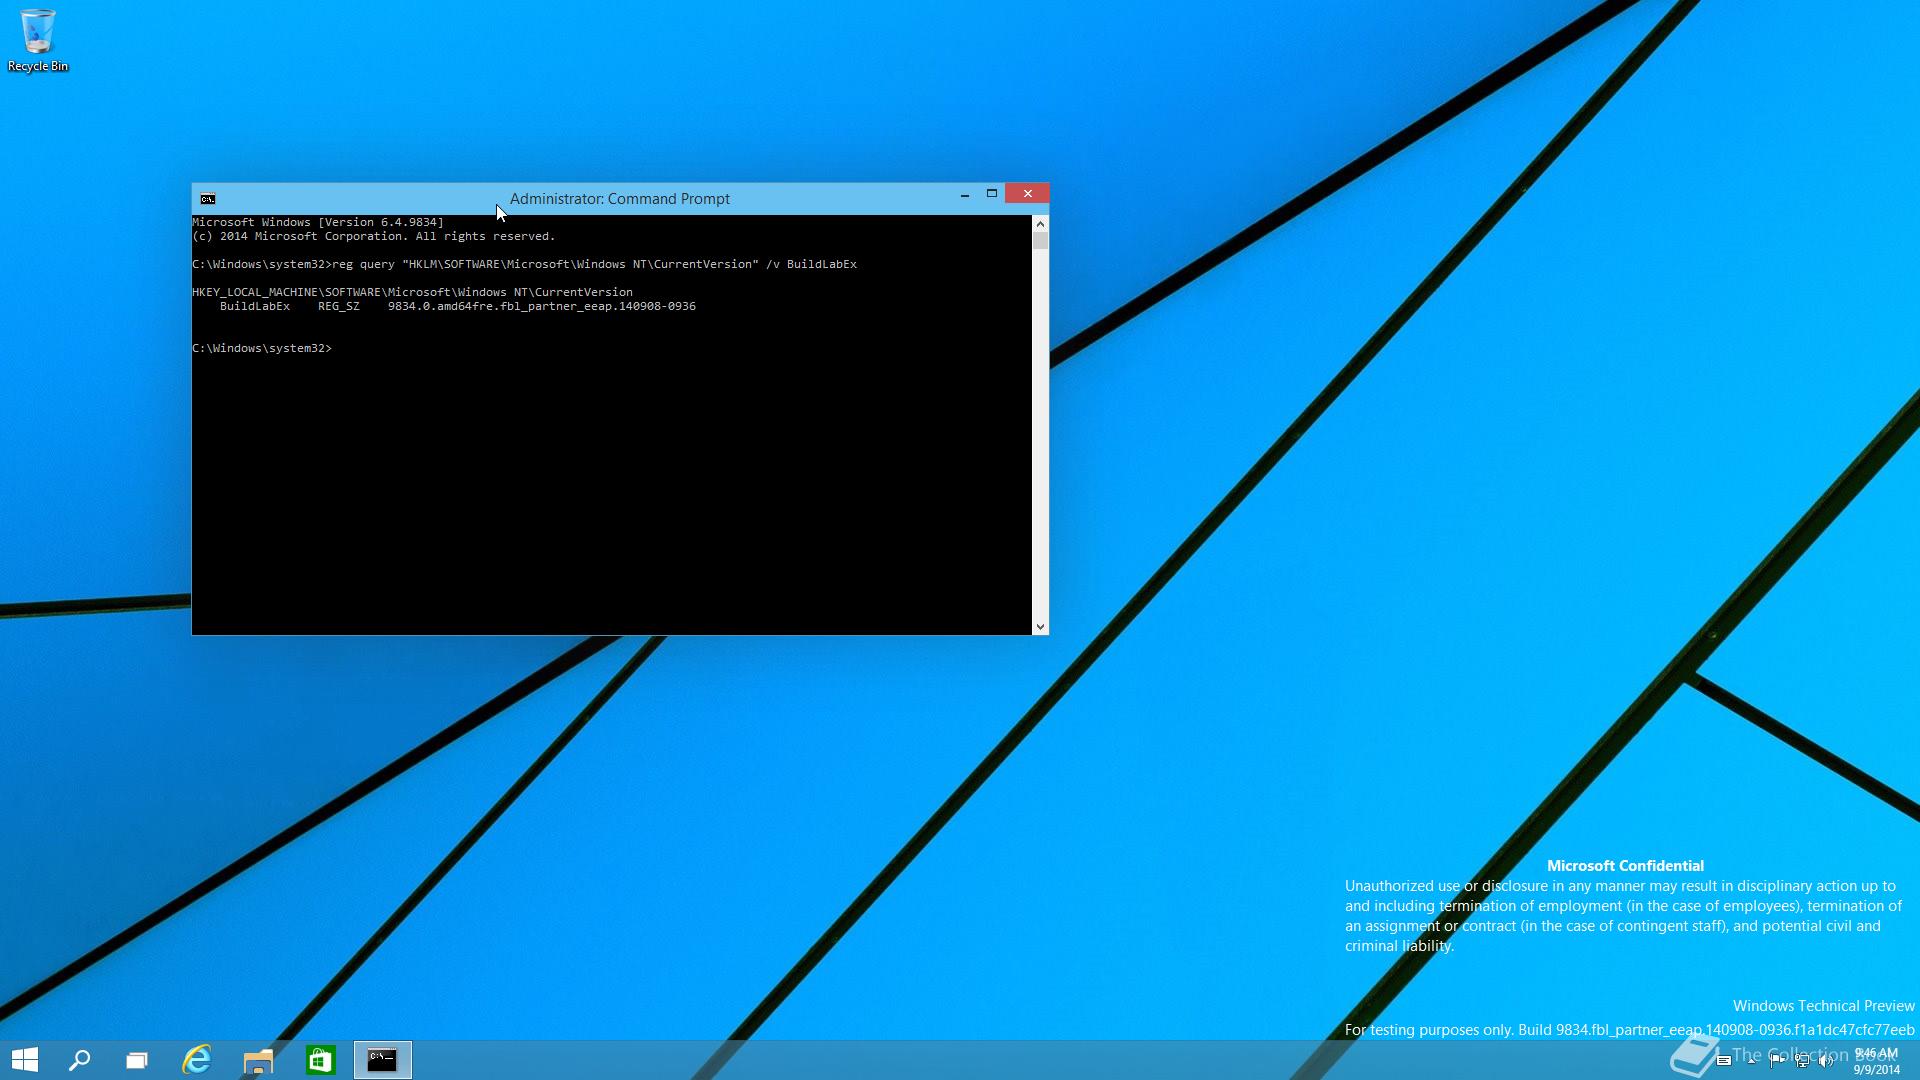Open the Windows Store taskbar icon
Viewport: 1920px width, 1080px height.
pyautogui.click(x=320, y=1060)
